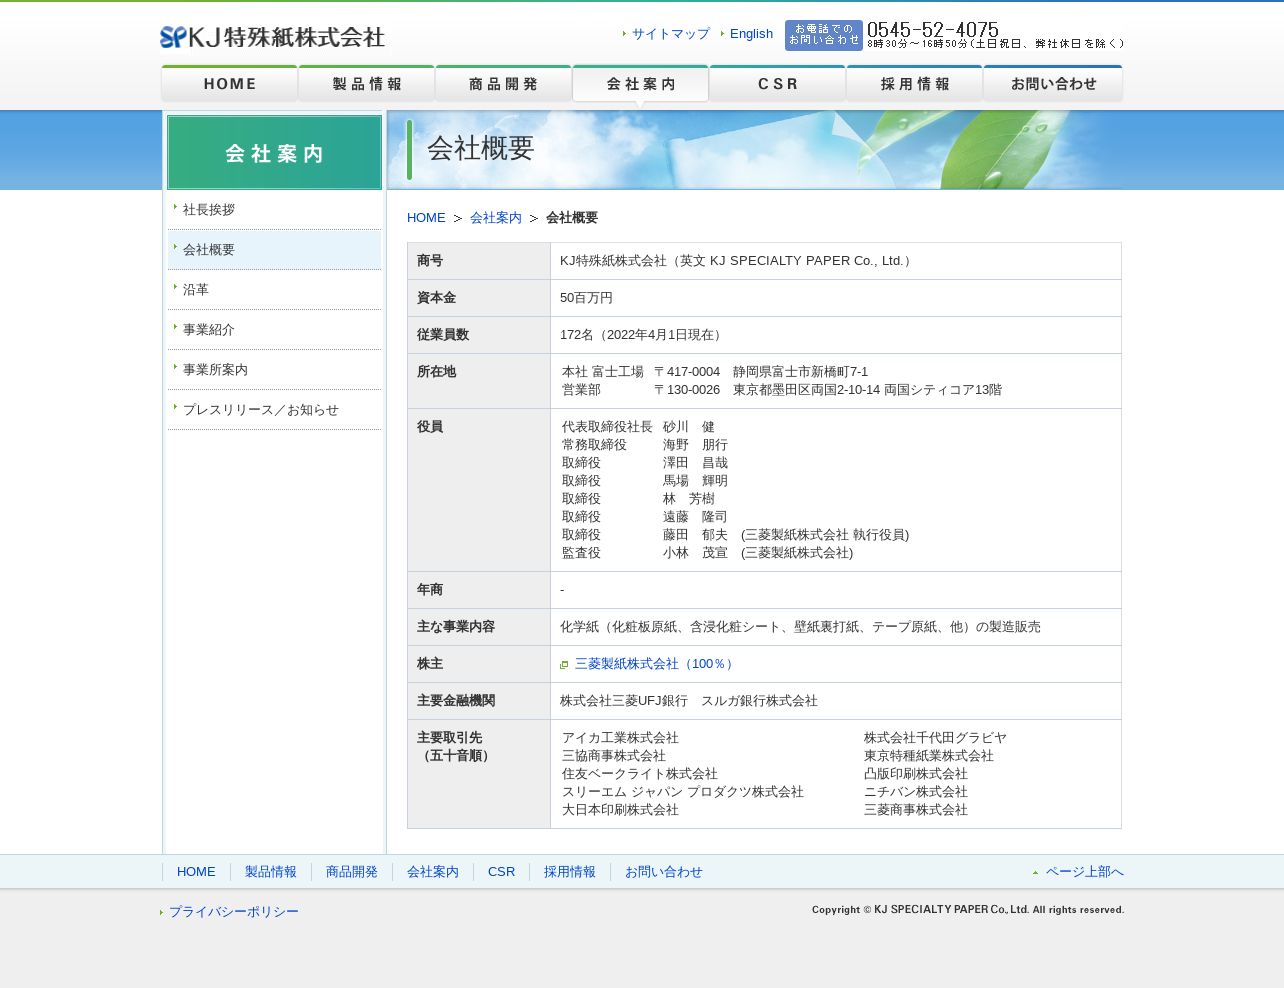Open 沿革 in the sidebar
The width and height of the screenshot is (1284, 988).
(x=274, y=290)
